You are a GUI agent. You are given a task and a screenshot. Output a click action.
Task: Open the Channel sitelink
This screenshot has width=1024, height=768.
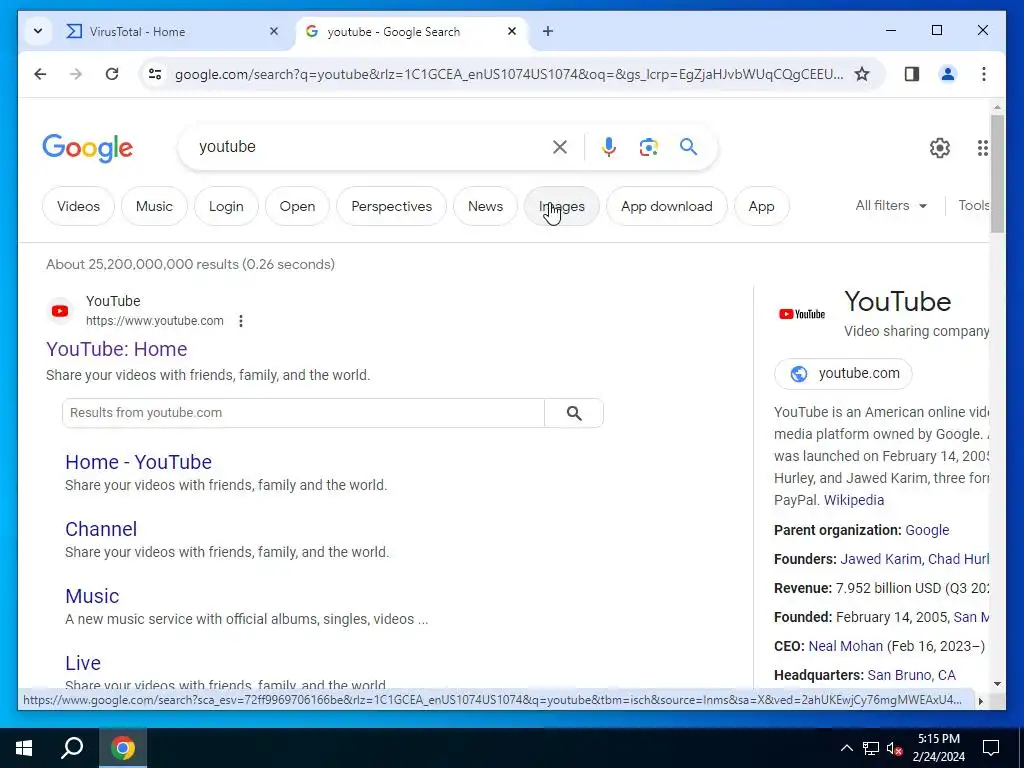101,529
